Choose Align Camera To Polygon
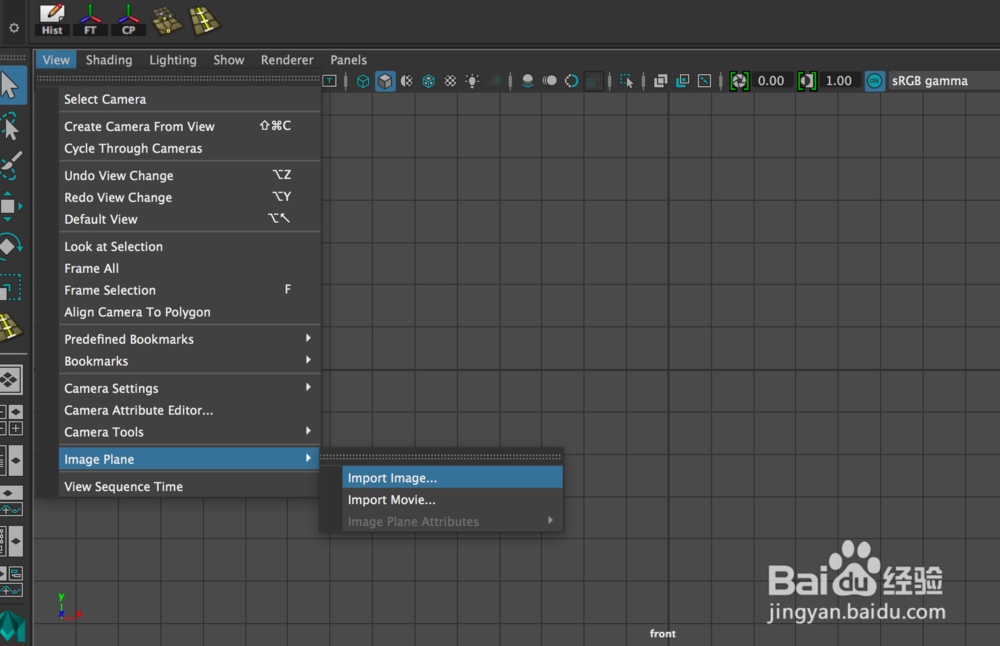 tap(189, 312)
